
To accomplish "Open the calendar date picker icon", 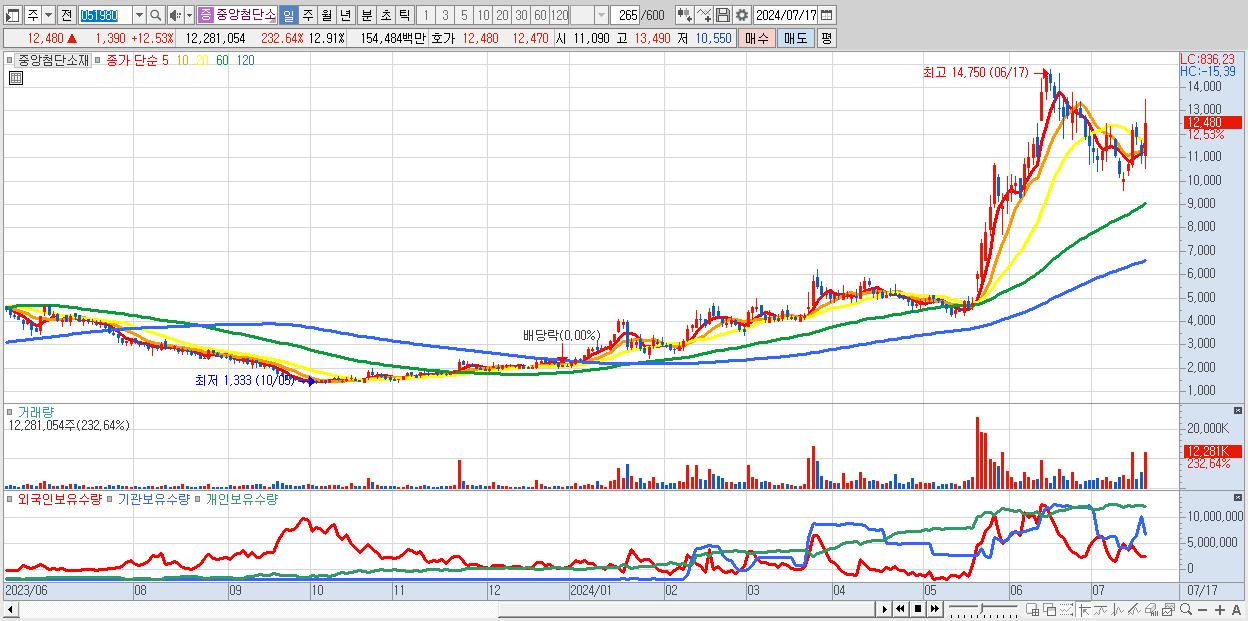I will pyautogui.click(x=826, y=15).
